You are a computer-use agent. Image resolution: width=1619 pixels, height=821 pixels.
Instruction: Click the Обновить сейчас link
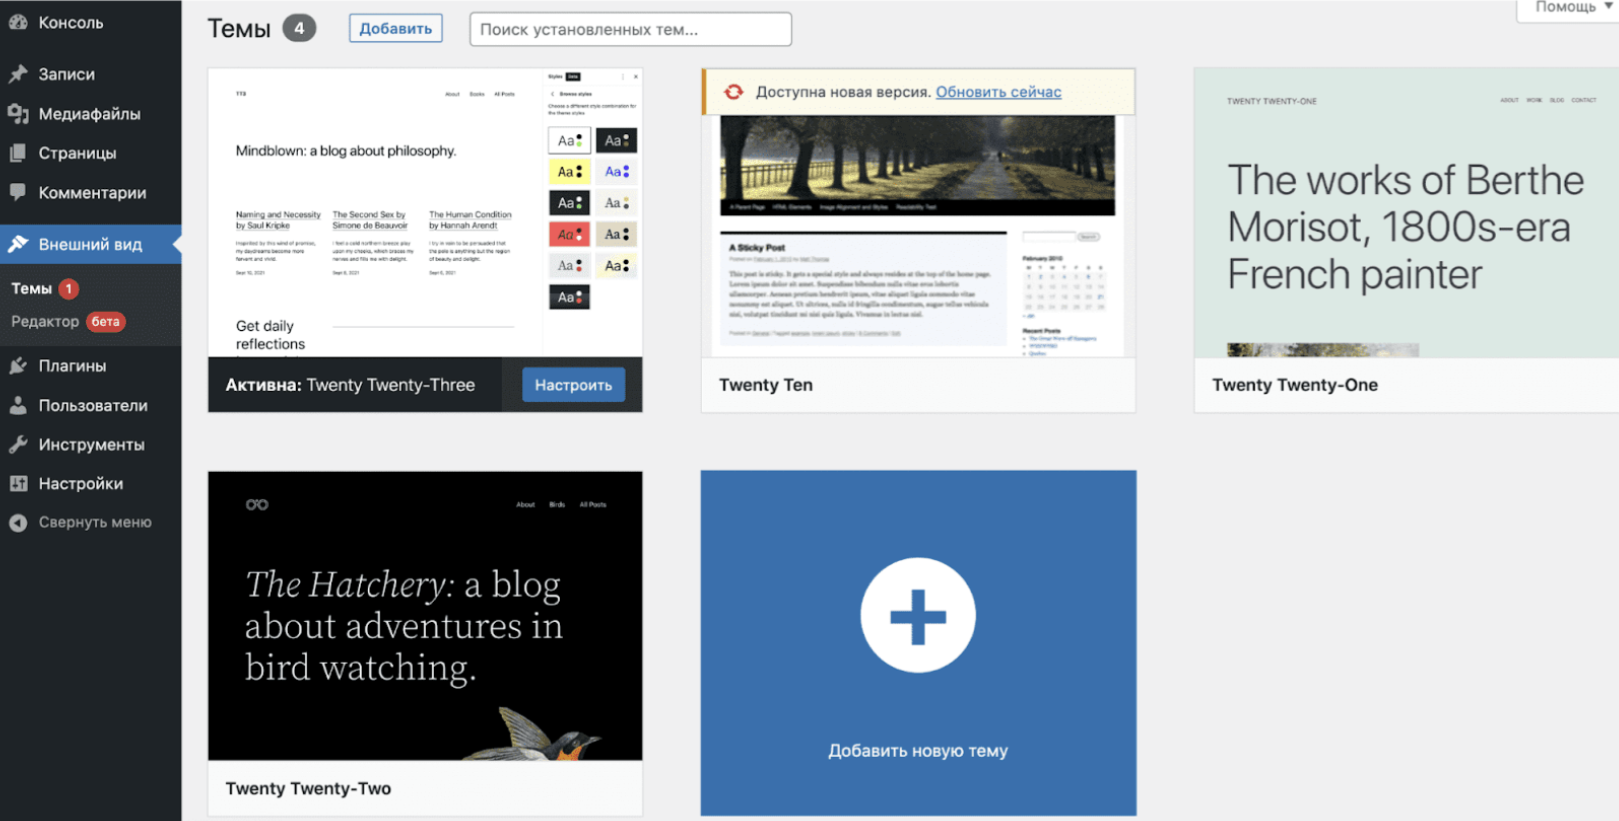point(998,92)
